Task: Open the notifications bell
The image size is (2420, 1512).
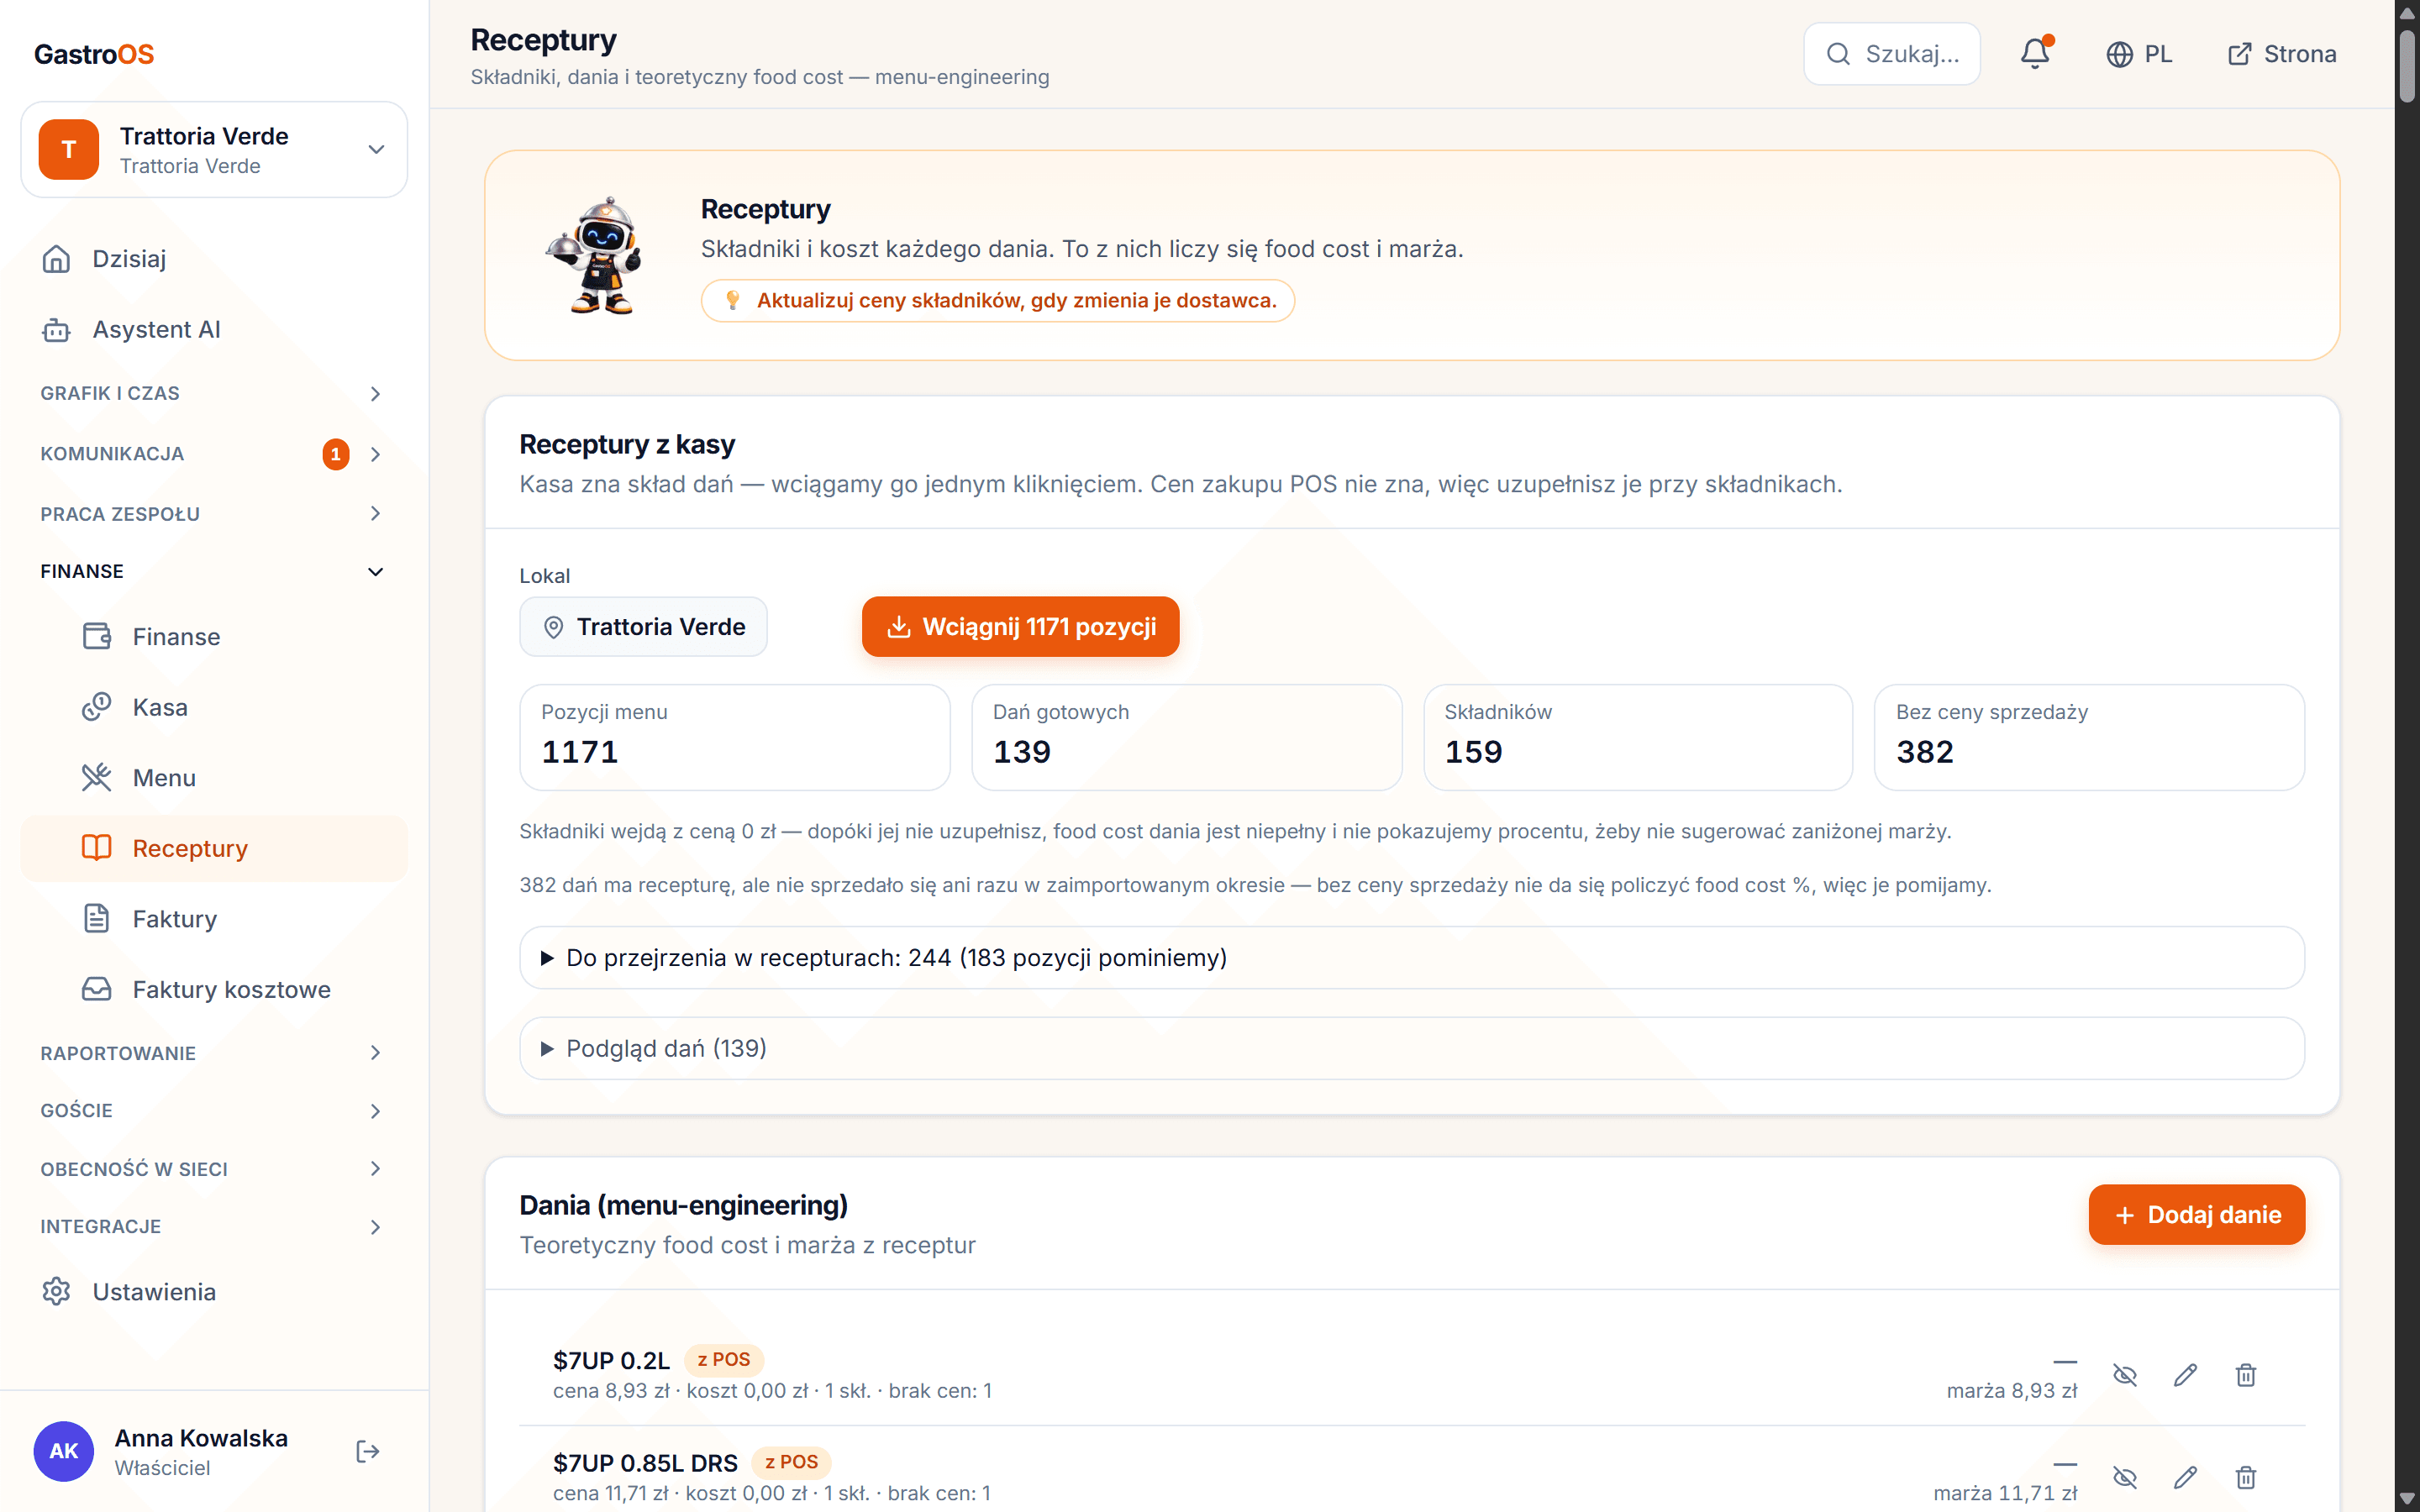Action: 2035,54
